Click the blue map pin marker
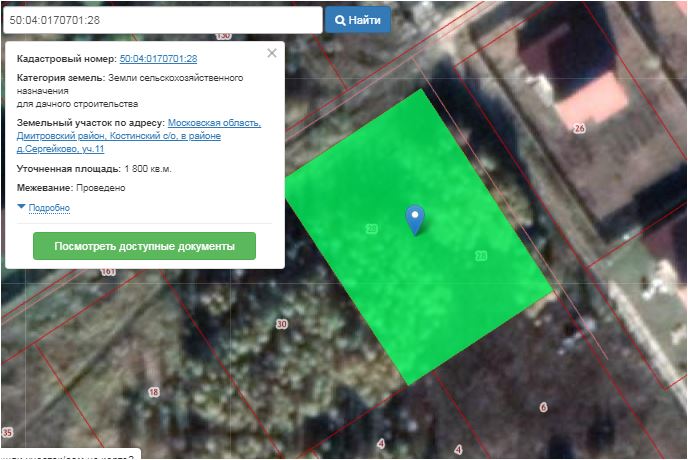Viewport: 688px width, 460px height. click(x=415, y=218)
